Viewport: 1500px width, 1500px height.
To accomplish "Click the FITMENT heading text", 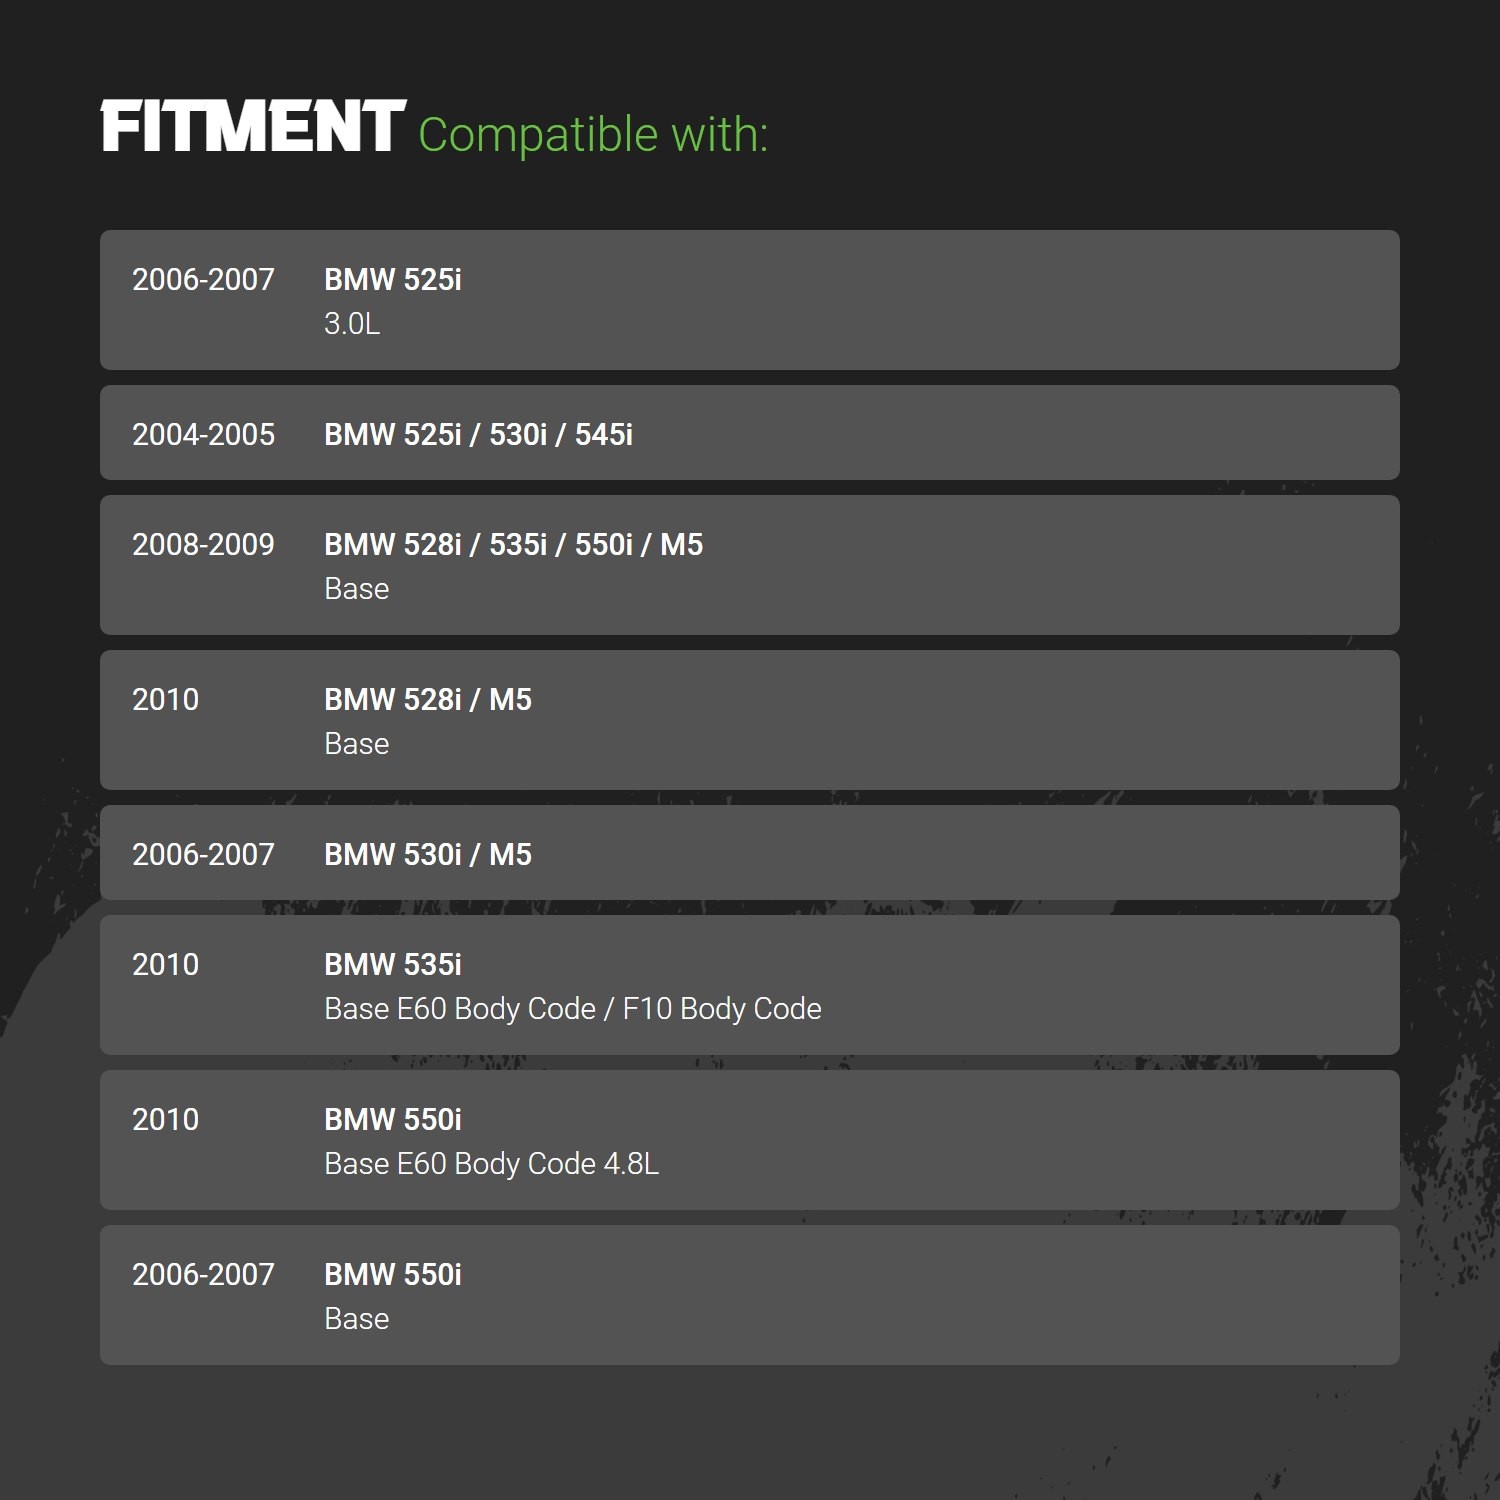I will 253,127.
